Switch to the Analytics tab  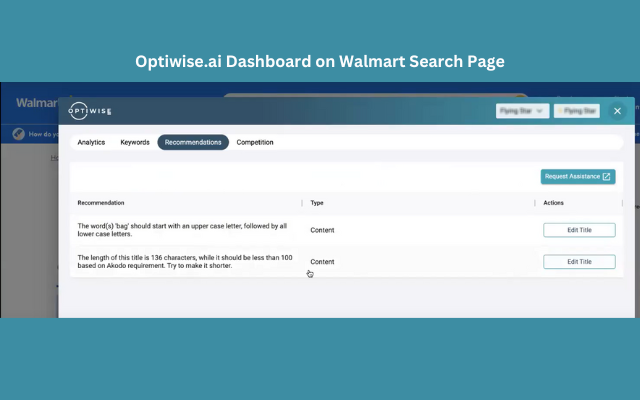click(91, 142)
